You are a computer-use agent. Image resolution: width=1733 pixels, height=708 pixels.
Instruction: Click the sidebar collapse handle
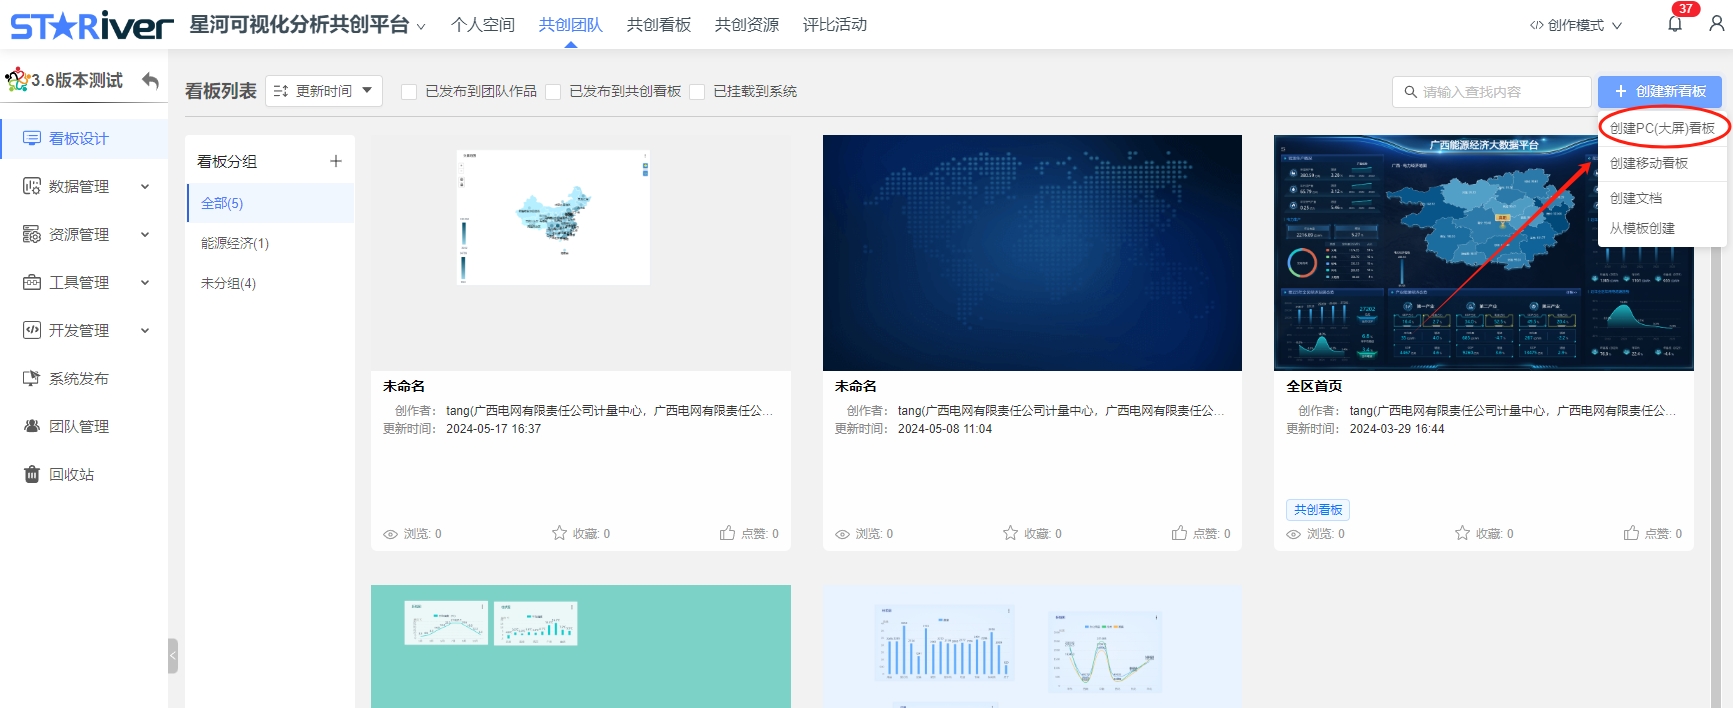(x=173, y=655)
